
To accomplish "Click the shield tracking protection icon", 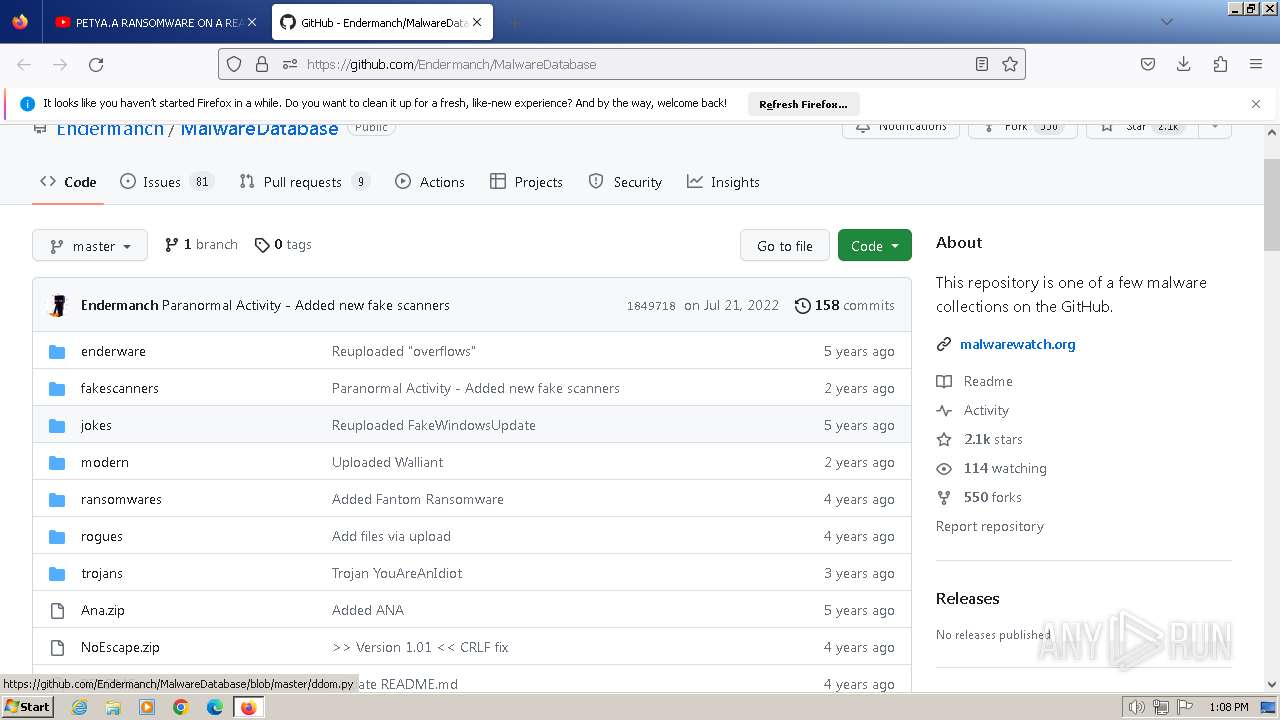I will [x=234, y=64].
